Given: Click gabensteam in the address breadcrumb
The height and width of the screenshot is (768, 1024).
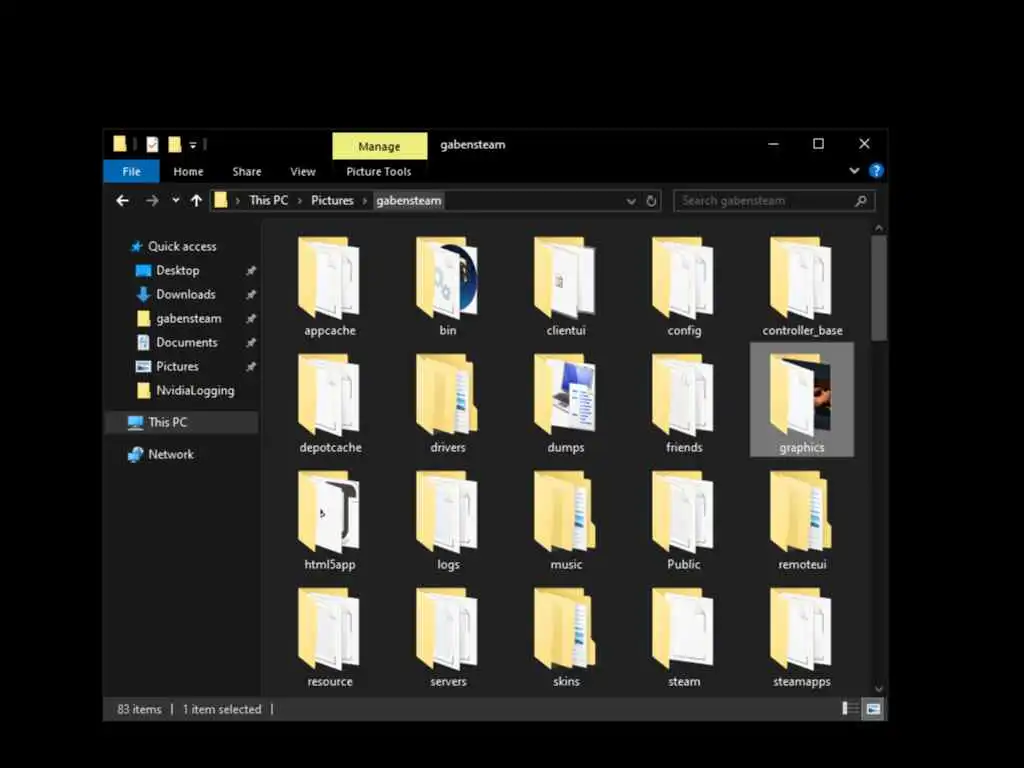Looking at the screenshot, I should pos(409,200).
